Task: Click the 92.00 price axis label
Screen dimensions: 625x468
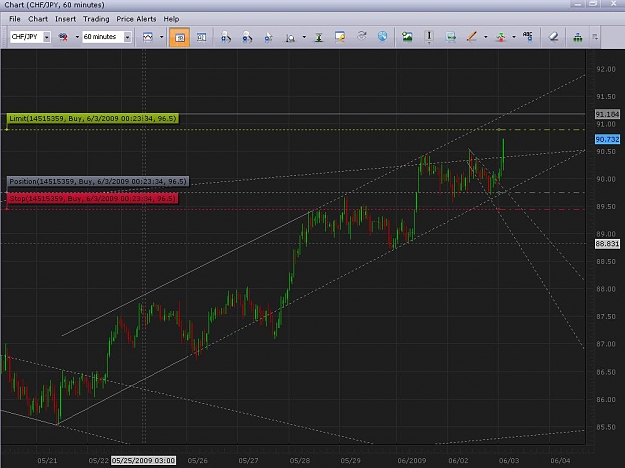Action: coord(605,69)
